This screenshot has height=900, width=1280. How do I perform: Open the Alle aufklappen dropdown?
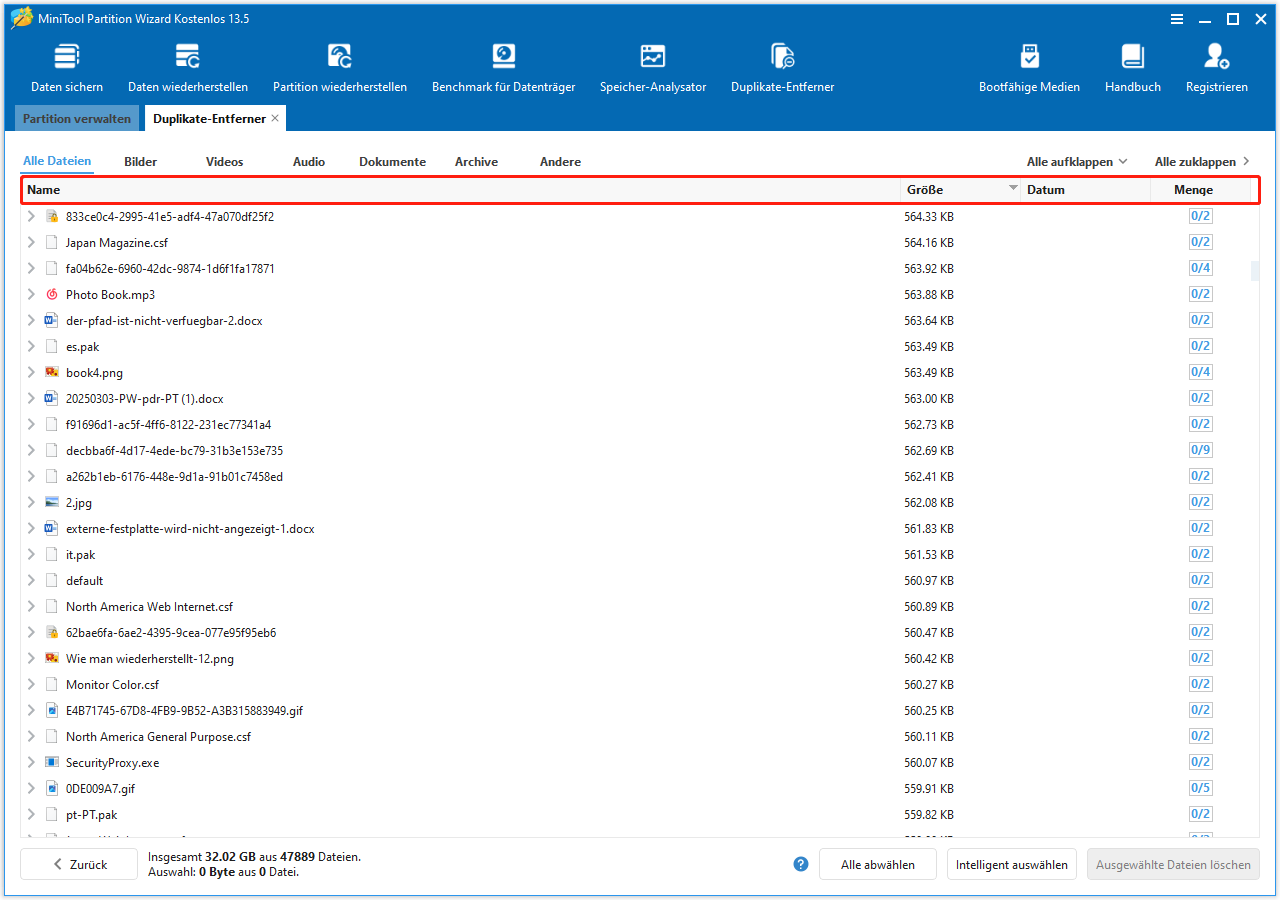point(1077,161)
